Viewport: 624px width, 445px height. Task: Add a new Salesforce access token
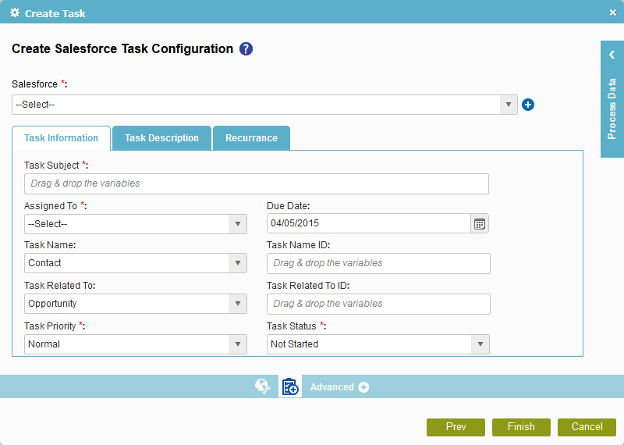(528, 105)
